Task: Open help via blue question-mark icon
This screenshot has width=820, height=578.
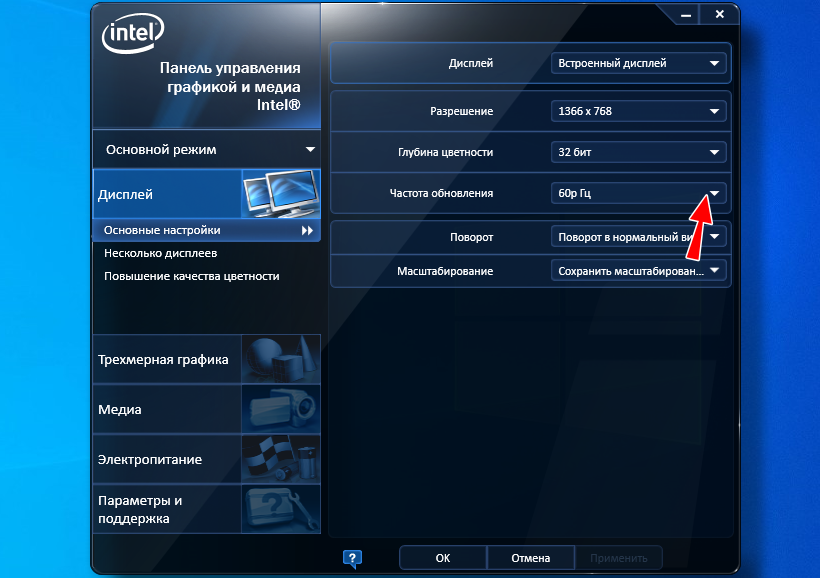Action: tap(352, 559)
